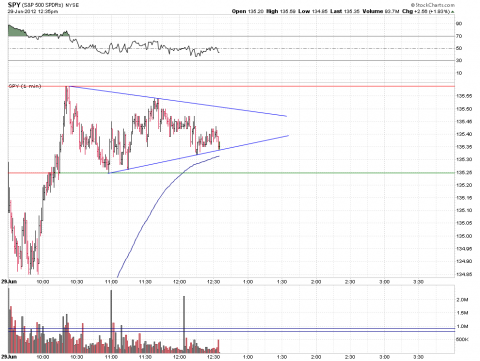The image size is (480, 361).
Task: Click the 135.25 price axis label
Action: click(x=464, y=172)
